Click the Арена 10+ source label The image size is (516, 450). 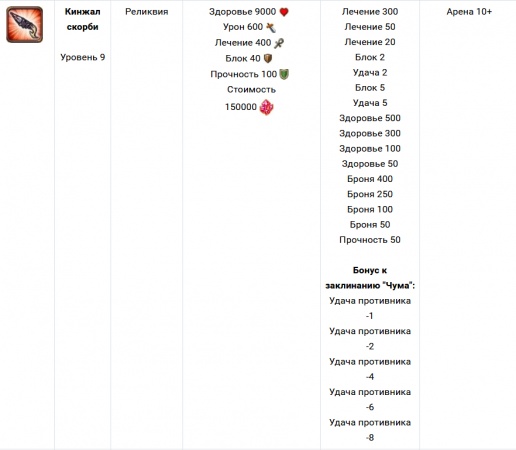469,12
